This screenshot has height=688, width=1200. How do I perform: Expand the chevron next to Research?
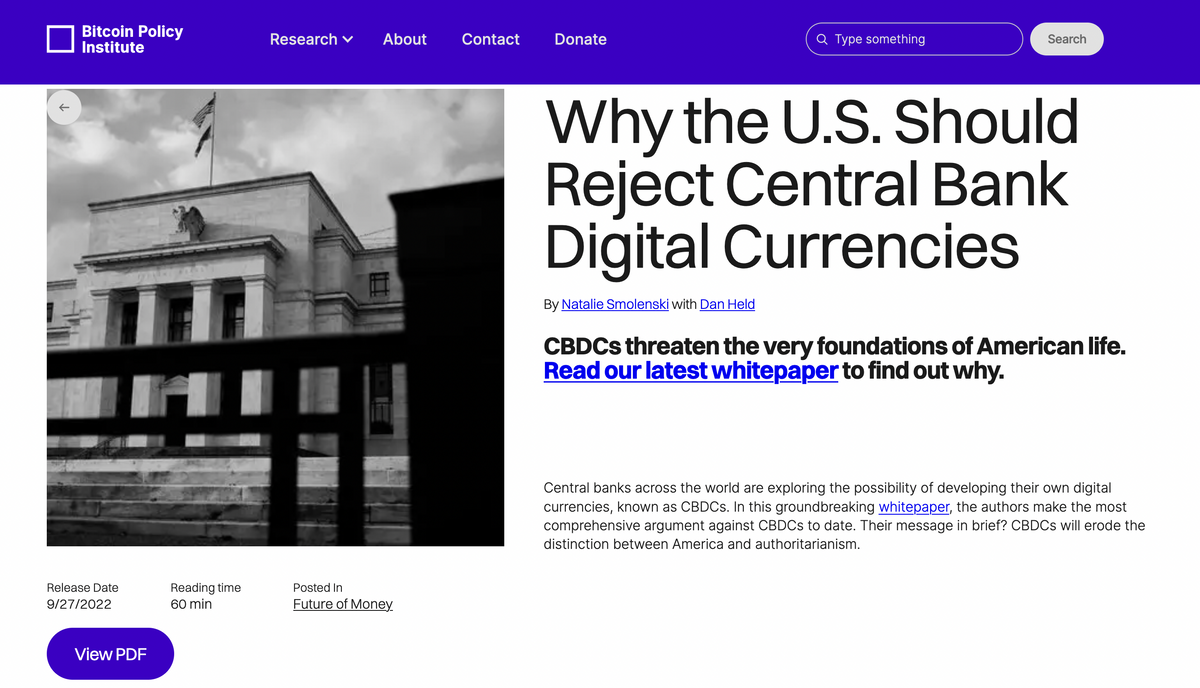[x=348, y=39]
